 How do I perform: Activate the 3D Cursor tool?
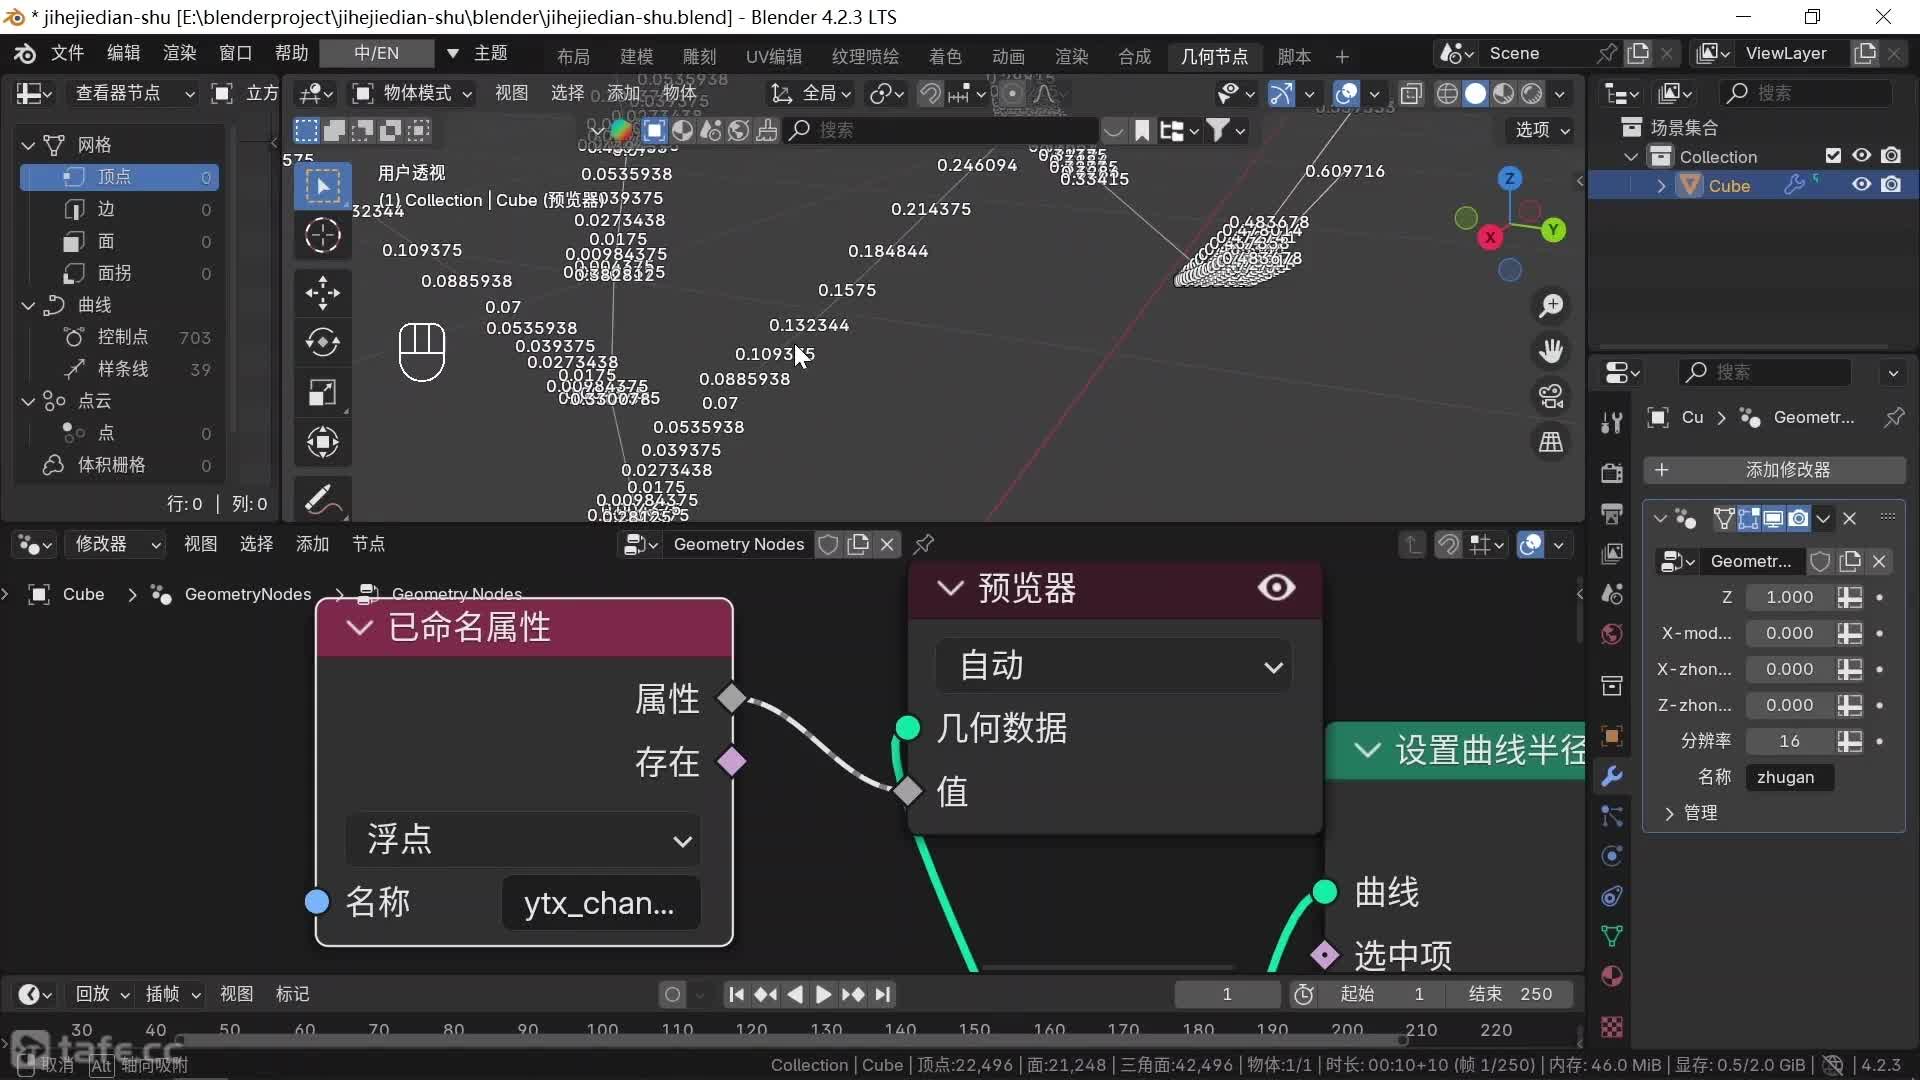(x=322, y=236)
